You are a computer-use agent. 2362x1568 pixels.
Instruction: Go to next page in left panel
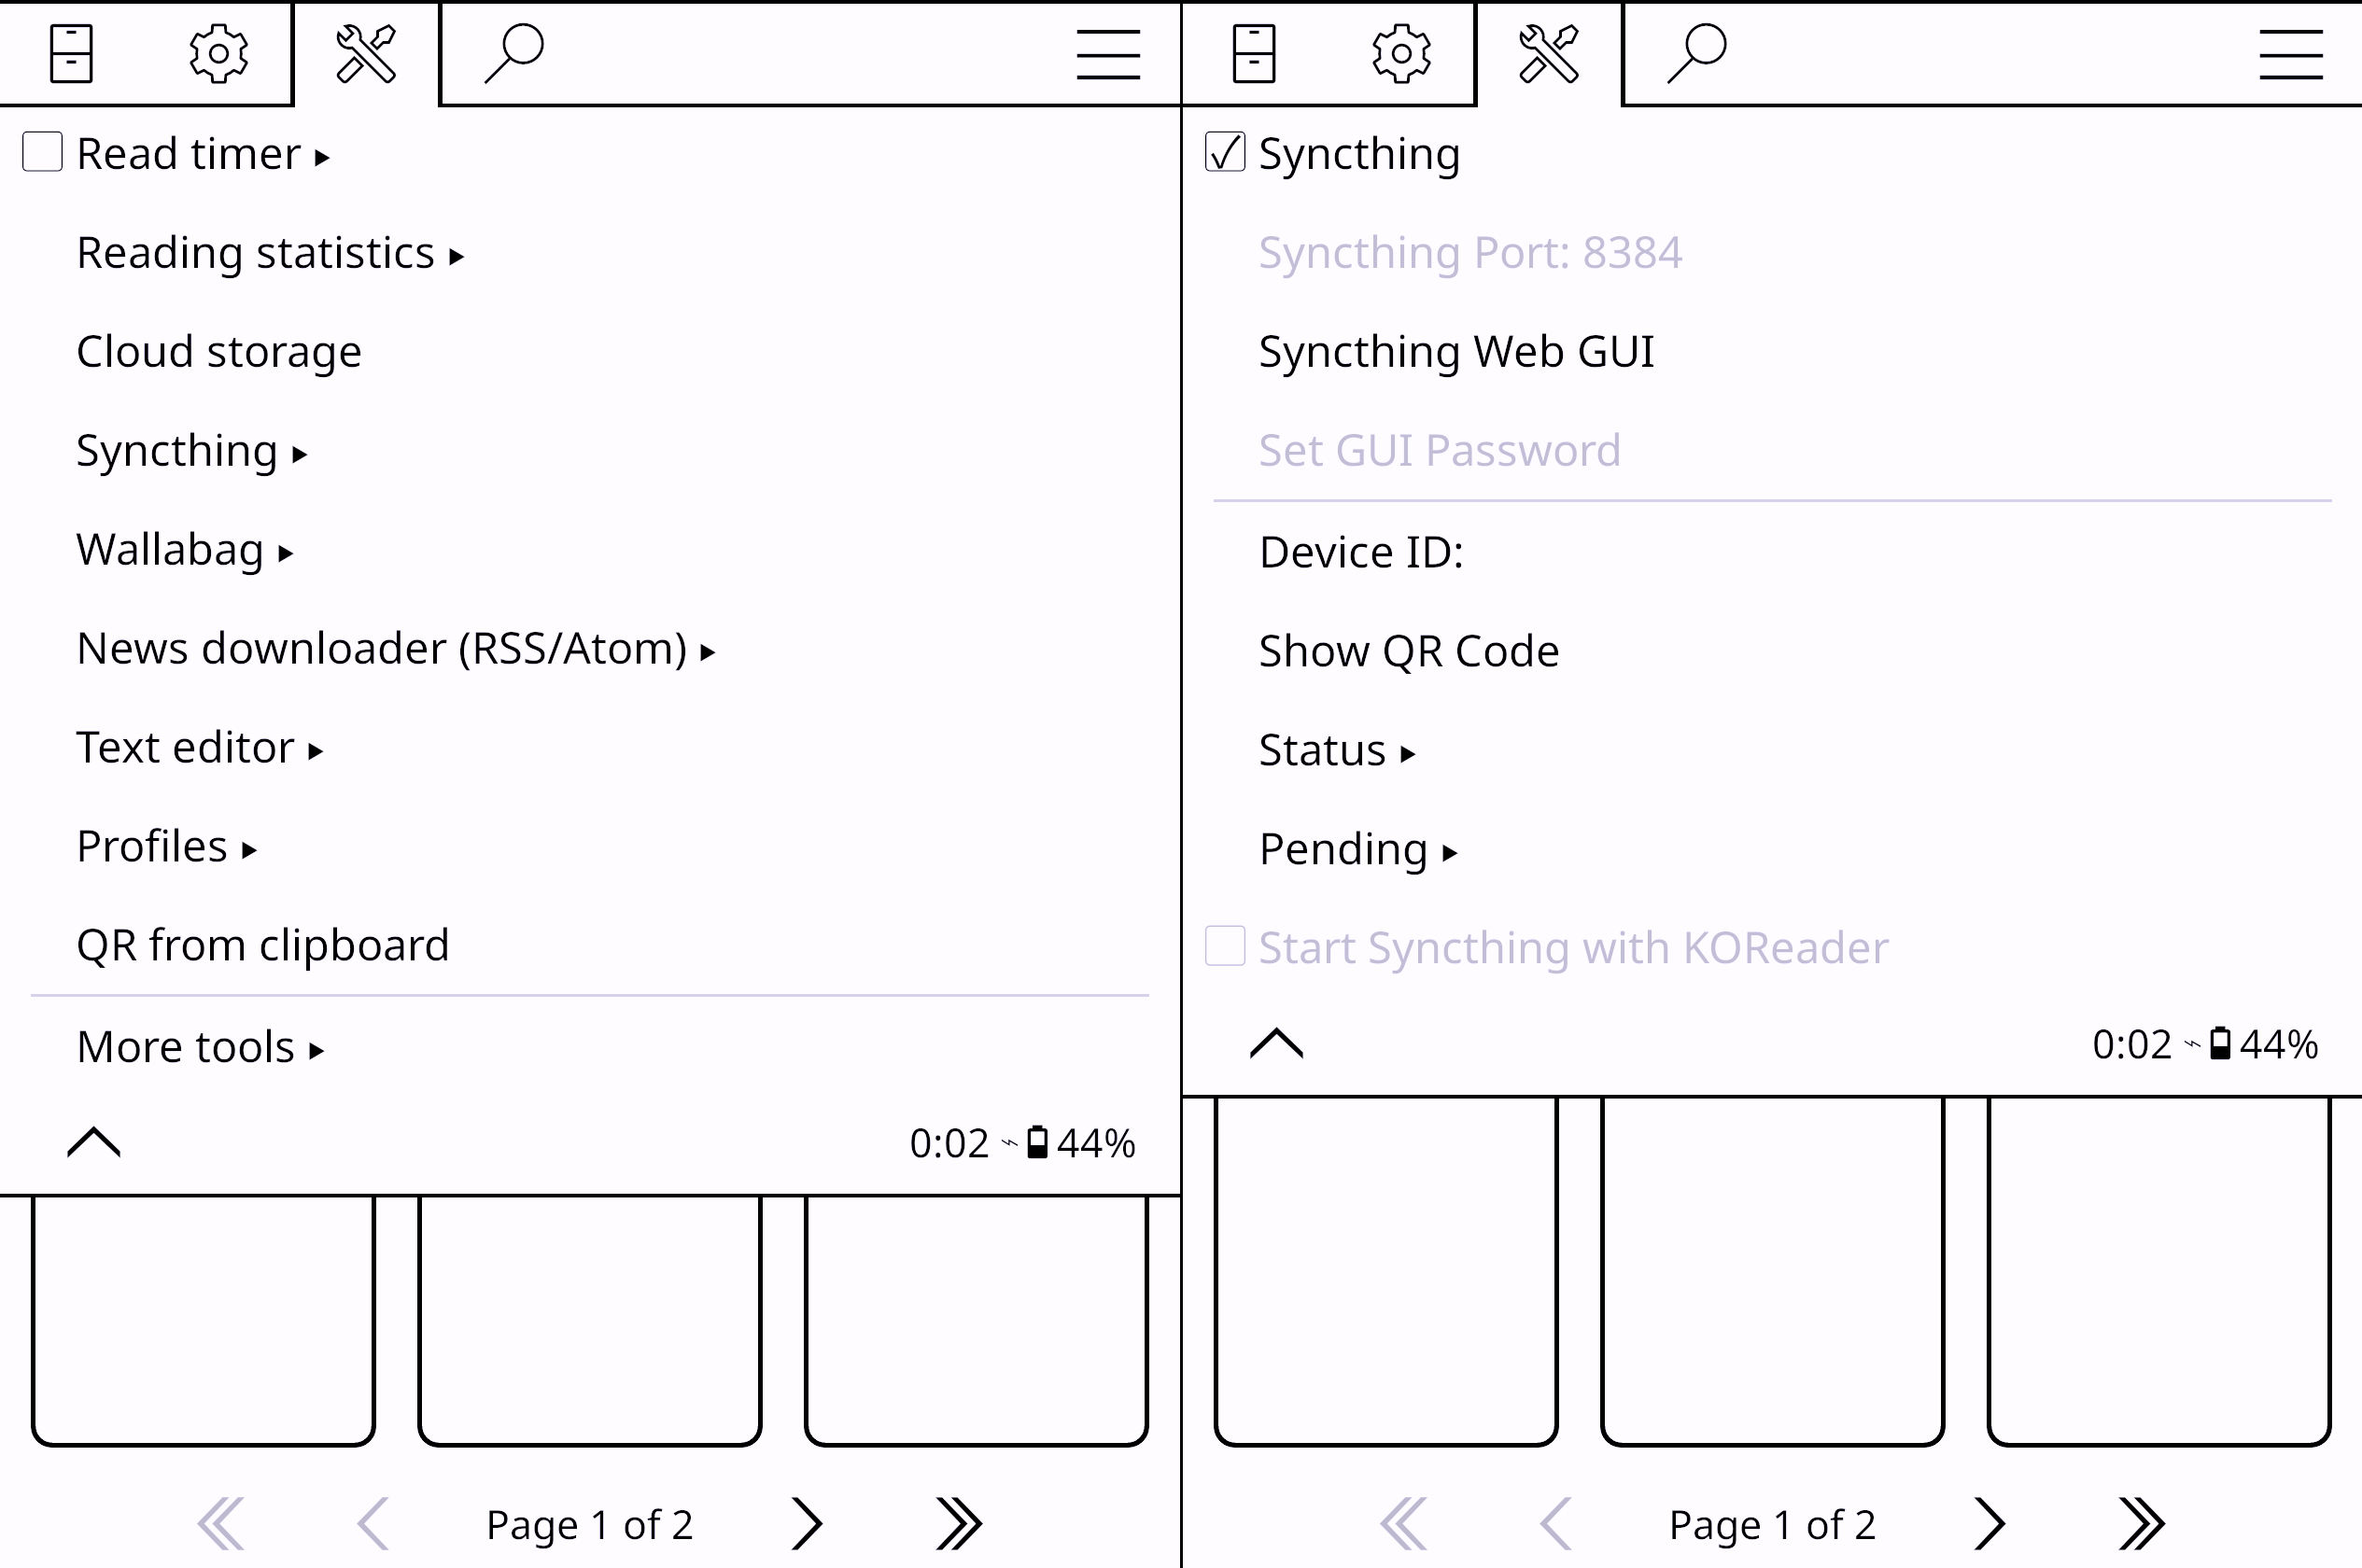click(806, 1523)
